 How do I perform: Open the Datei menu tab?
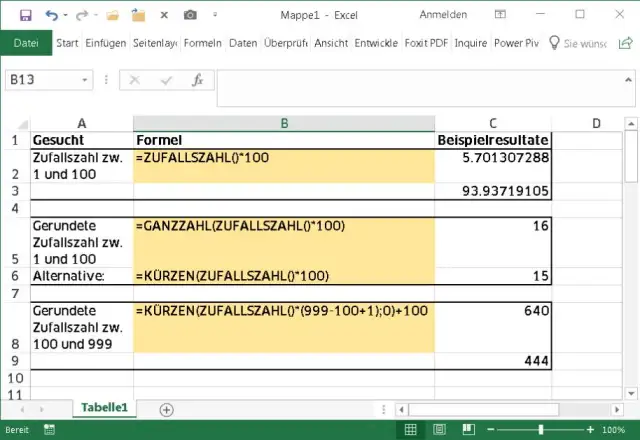tap(26, 44)
